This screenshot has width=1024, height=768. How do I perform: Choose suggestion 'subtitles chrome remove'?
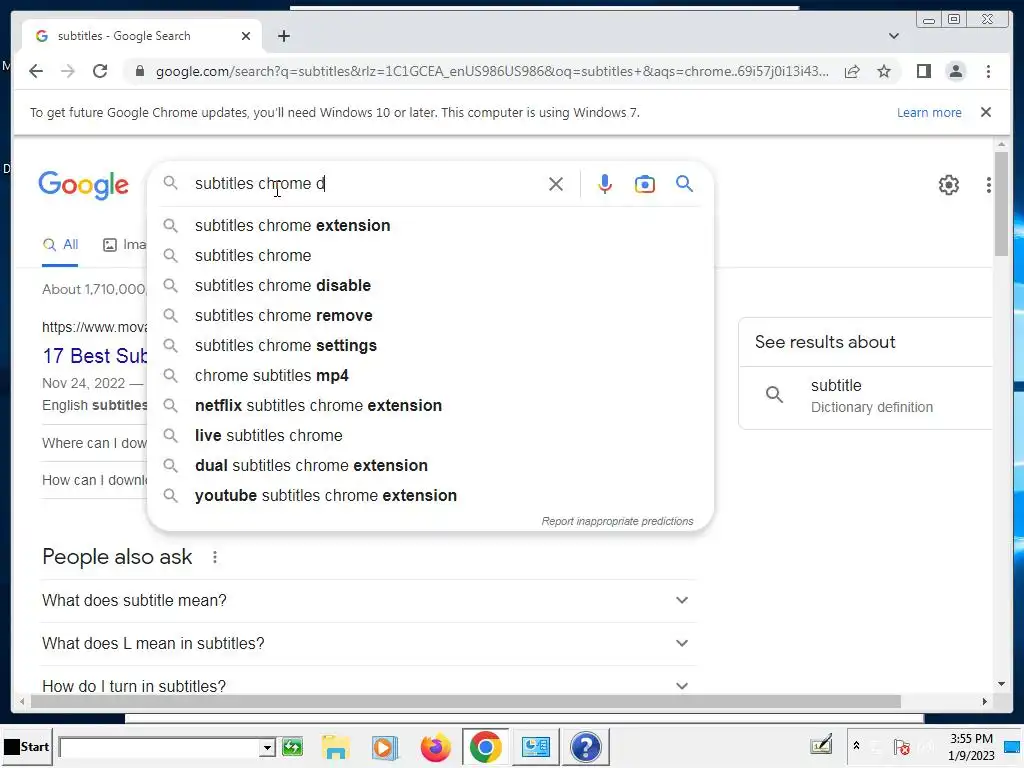pyautogui.click(x=431, y=315)
